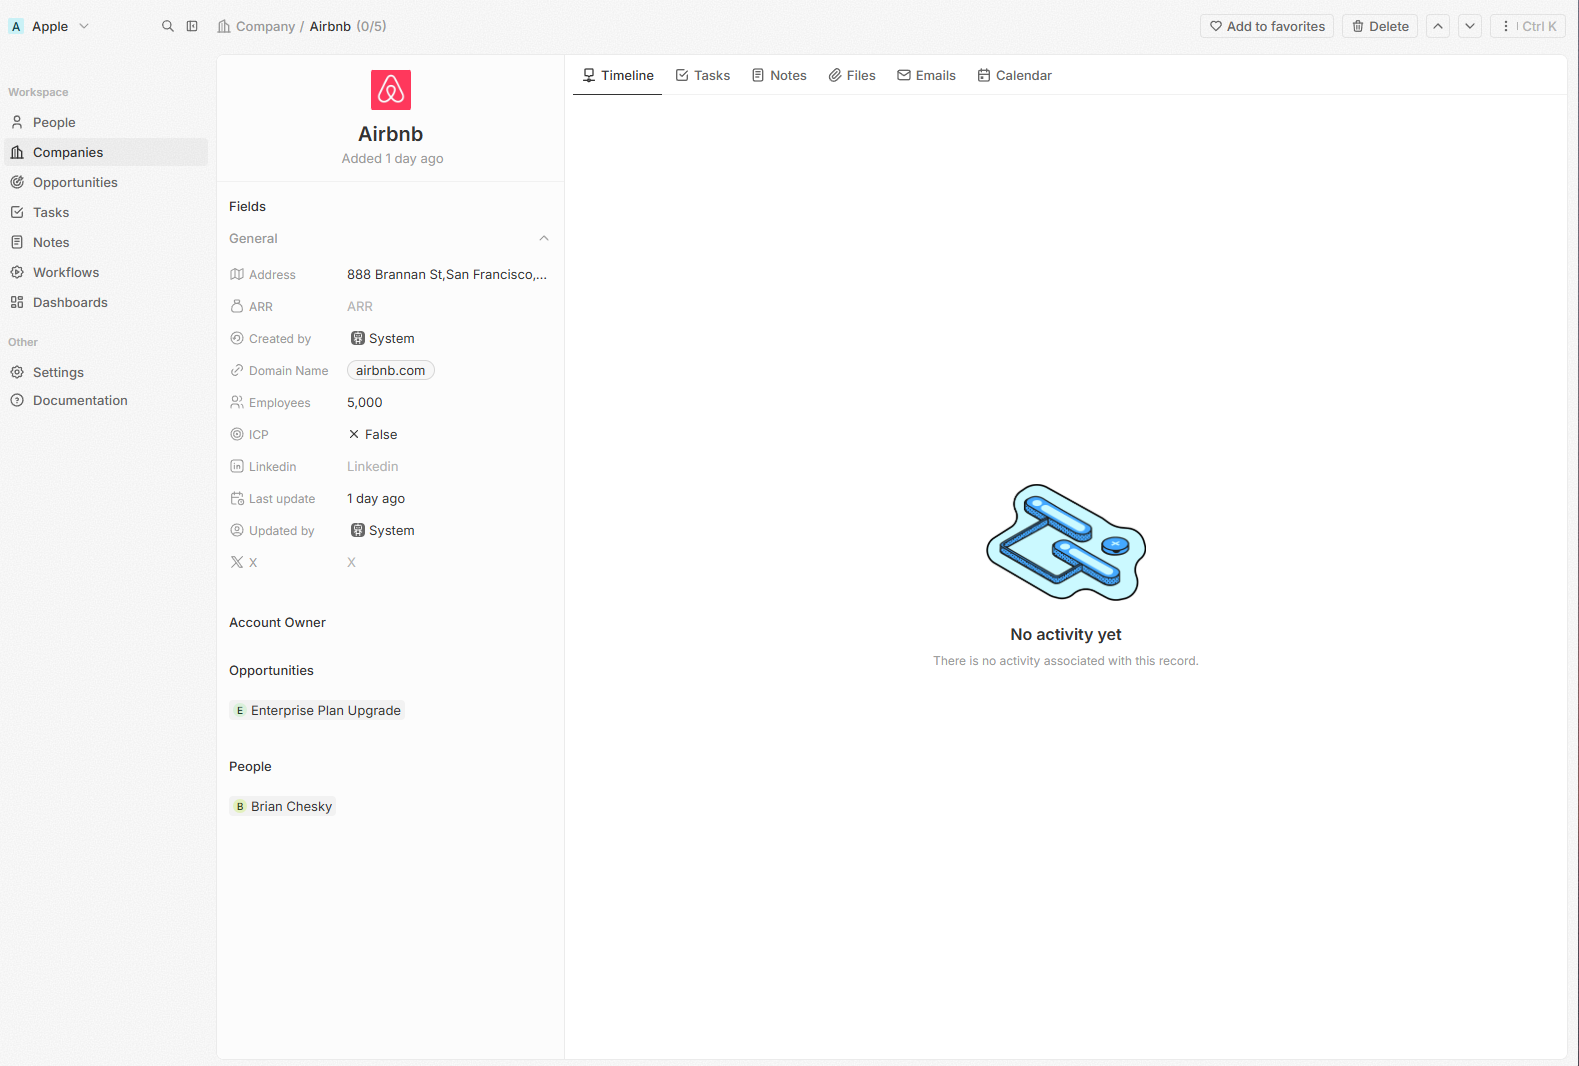Edit the Employees value 5,000
The image size is (1579, 1066).
[365, 402]
